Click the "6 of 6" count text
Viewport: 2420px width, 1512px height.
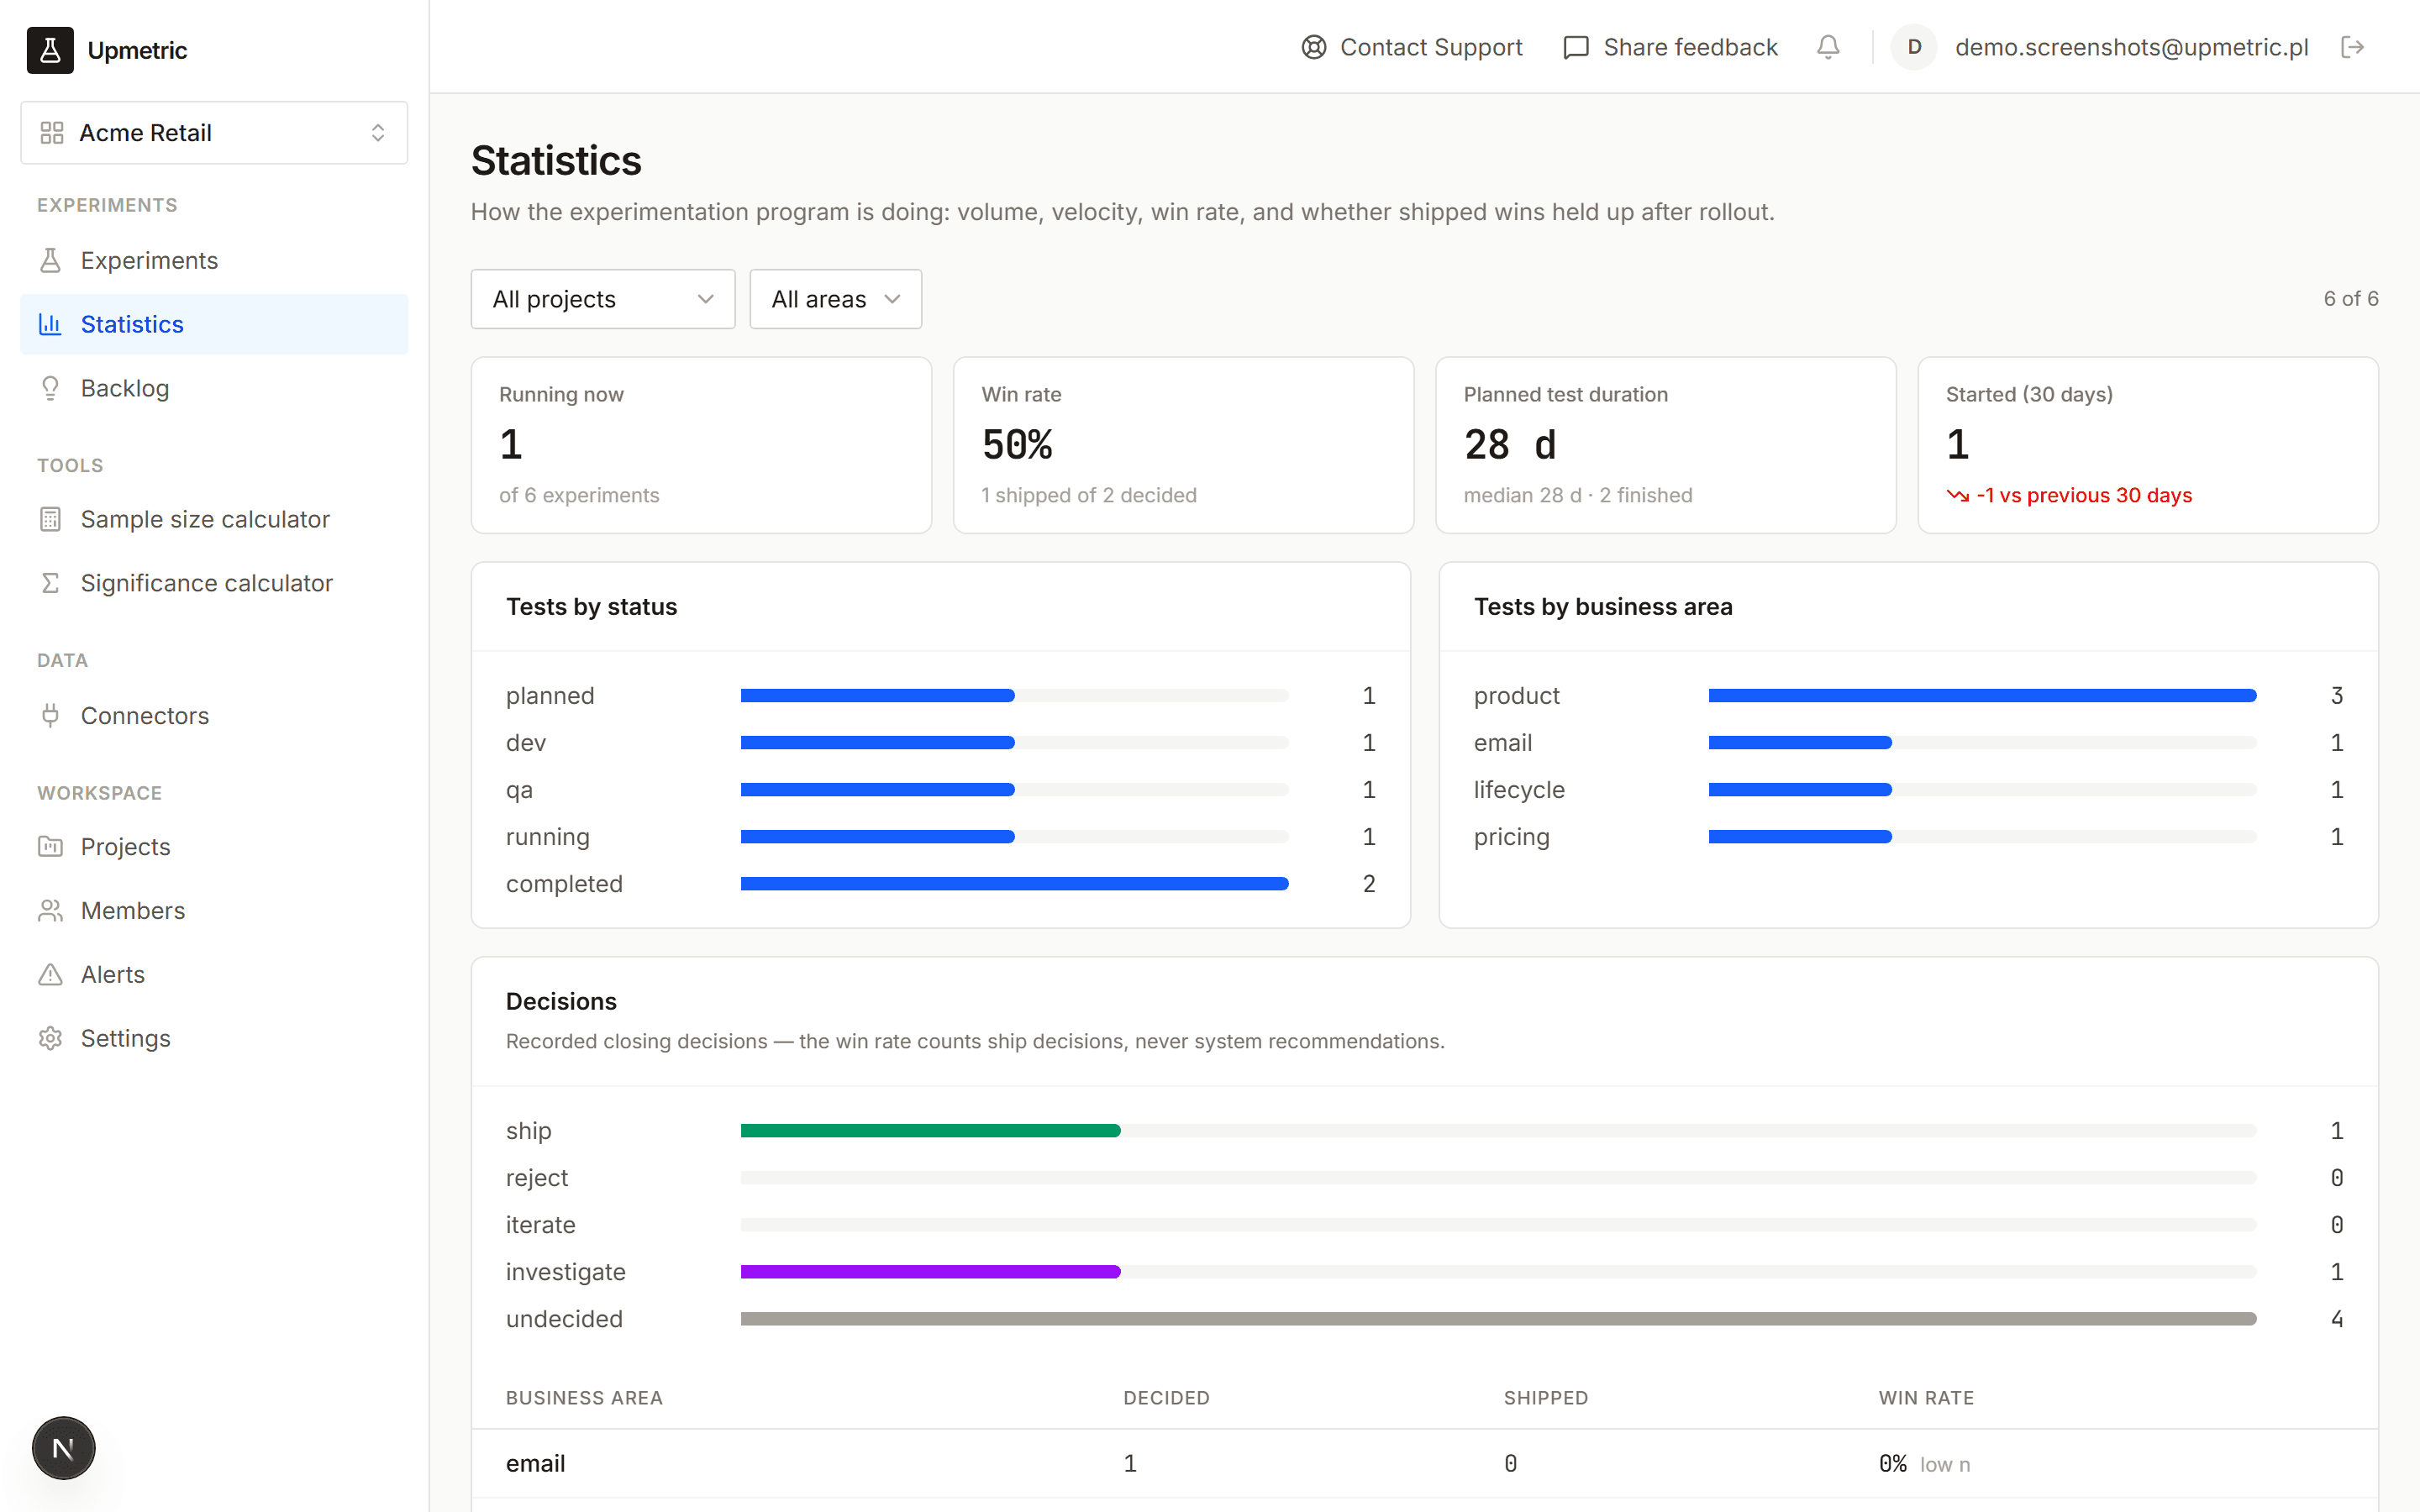2351,299
